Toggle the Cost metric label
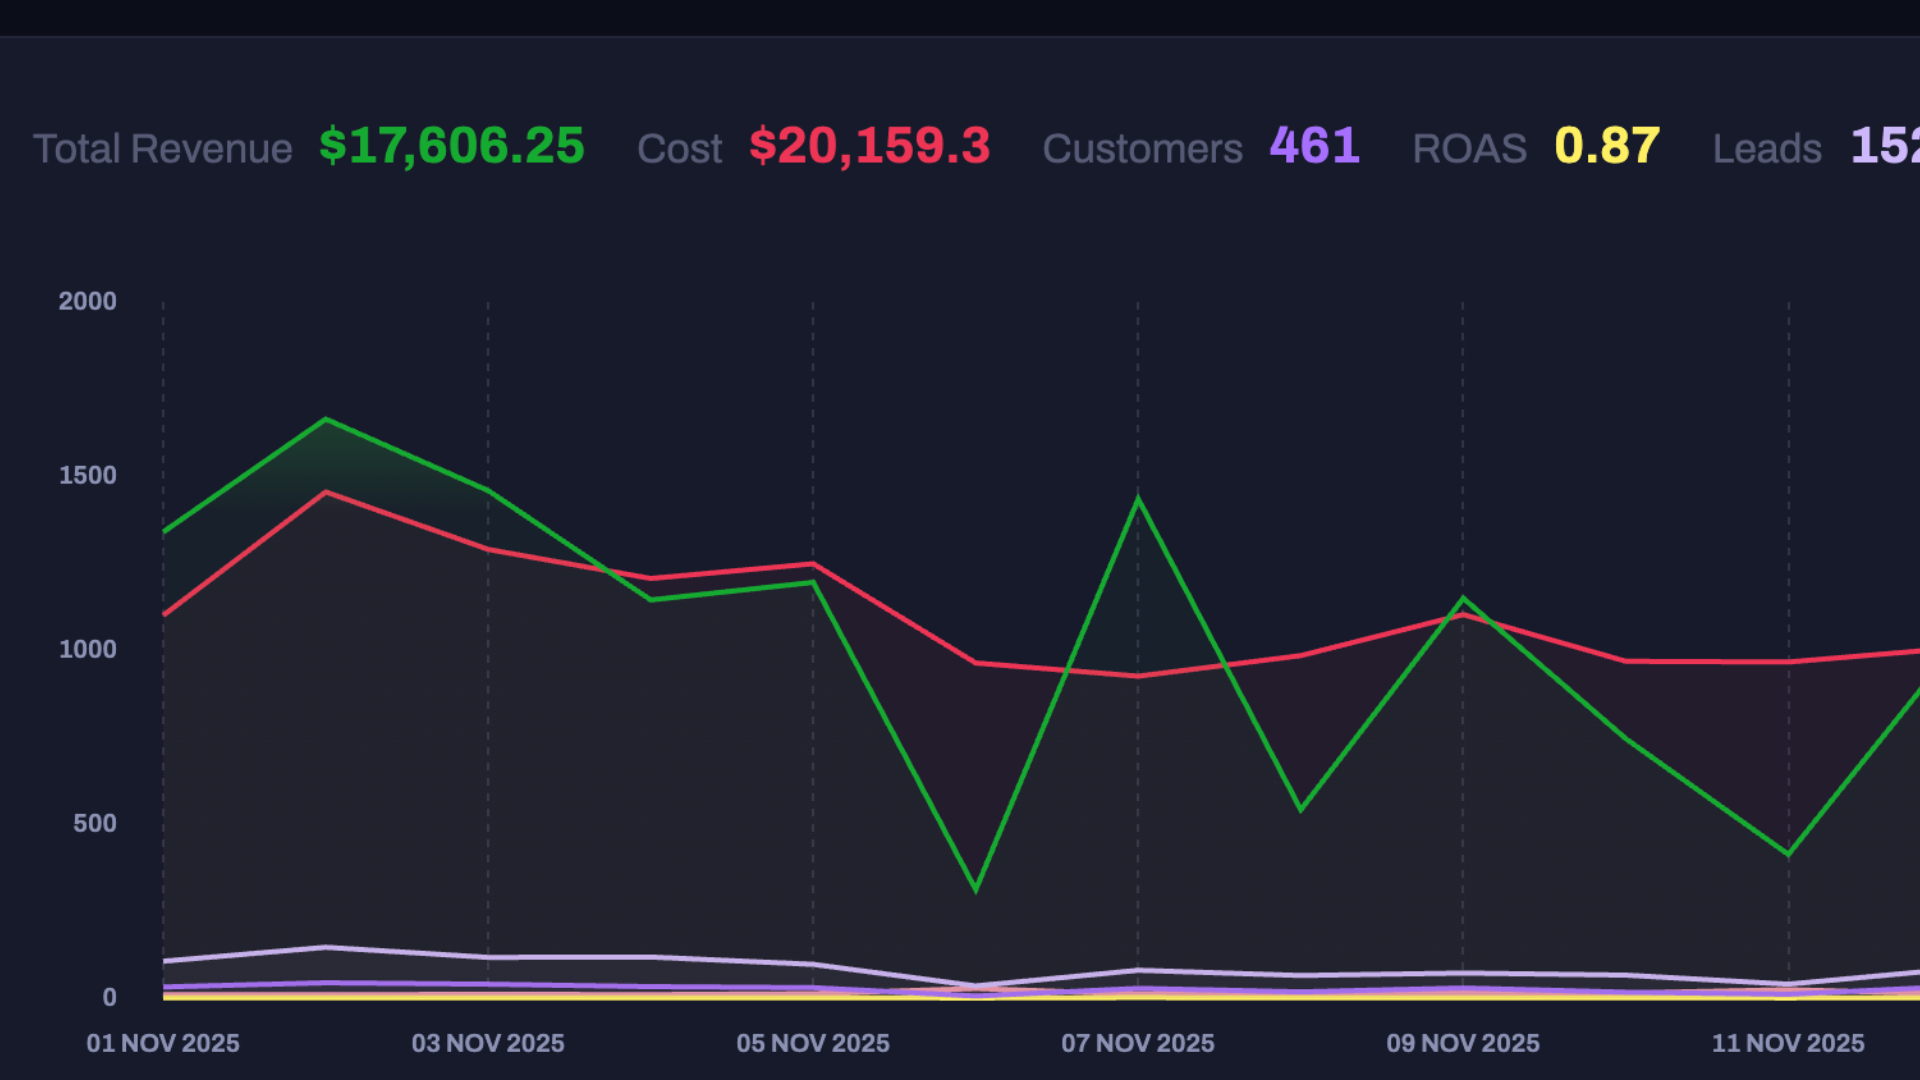Viewport: 1920px width, 1080px height. click(679, 149)
